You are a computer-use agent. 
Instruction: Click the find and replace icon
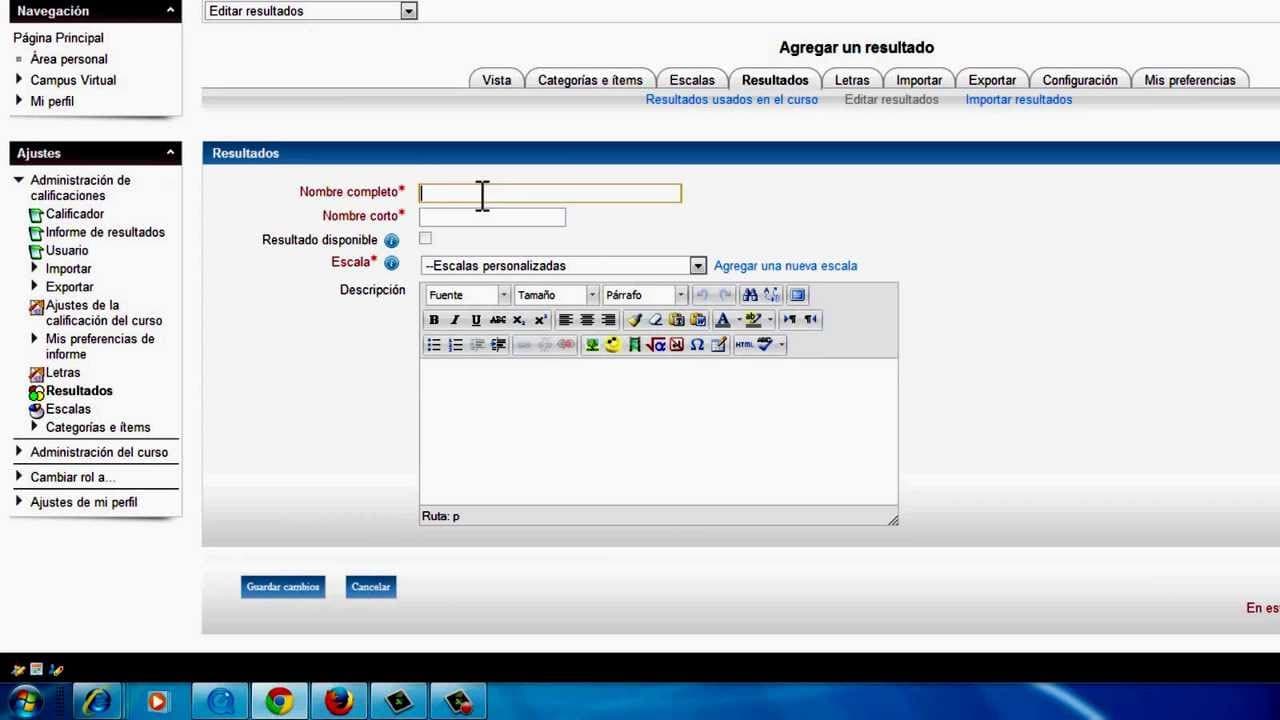[772, 295]
